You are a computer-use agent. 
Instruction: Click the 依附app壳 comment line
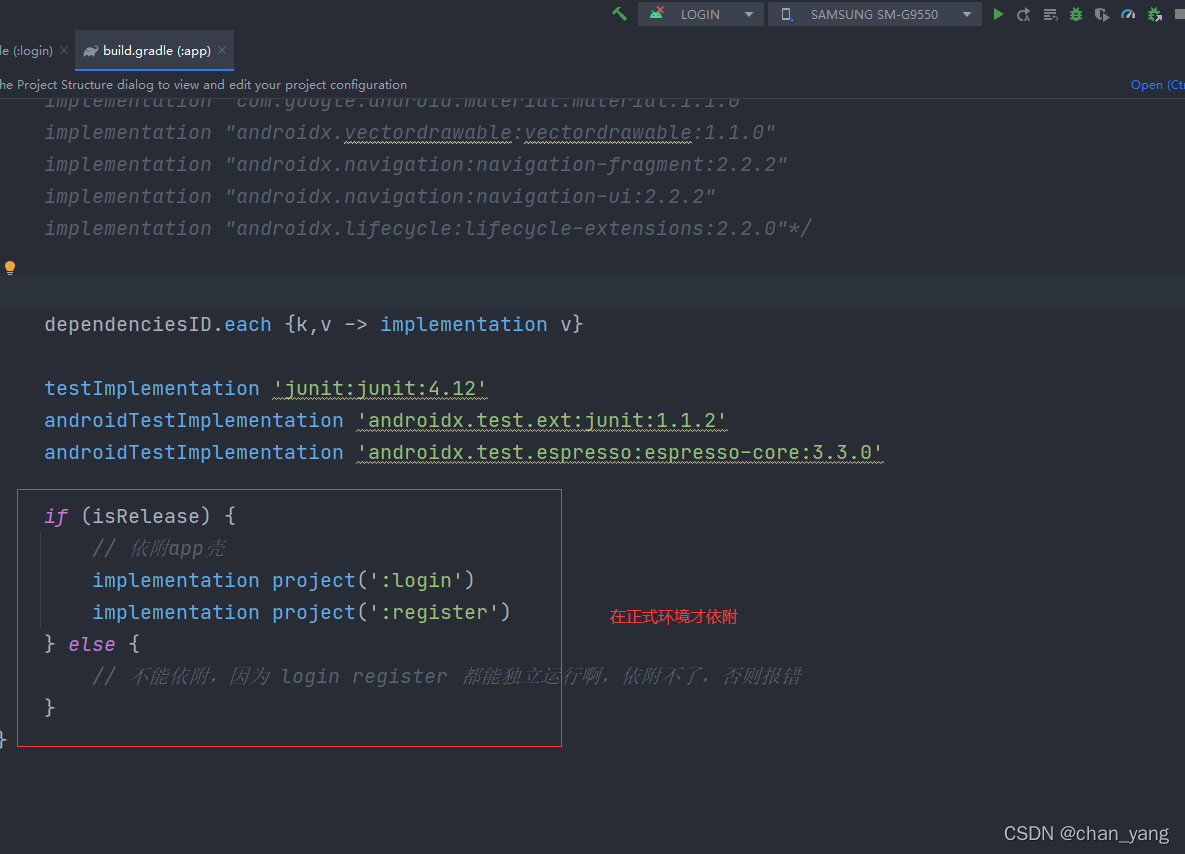pyautogui.click(x=159, y=548)
